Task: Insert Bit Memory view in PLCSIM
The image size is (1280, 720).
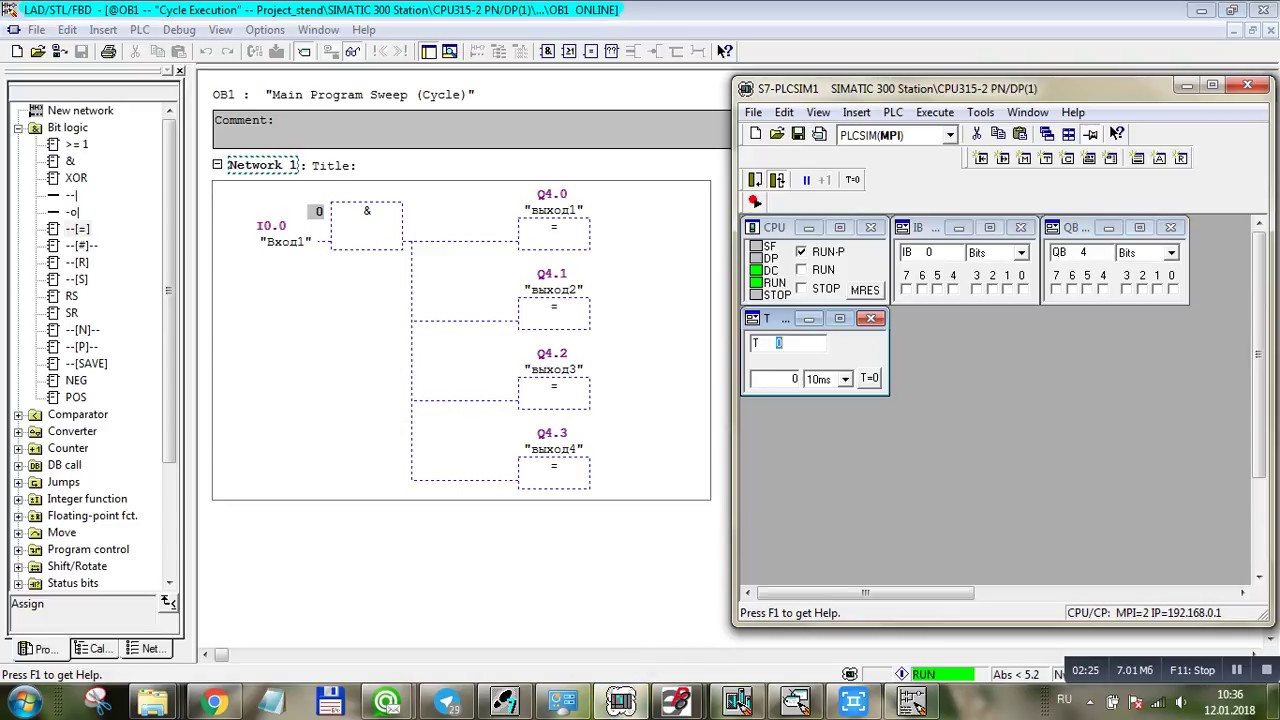Action: [1024, 158]
